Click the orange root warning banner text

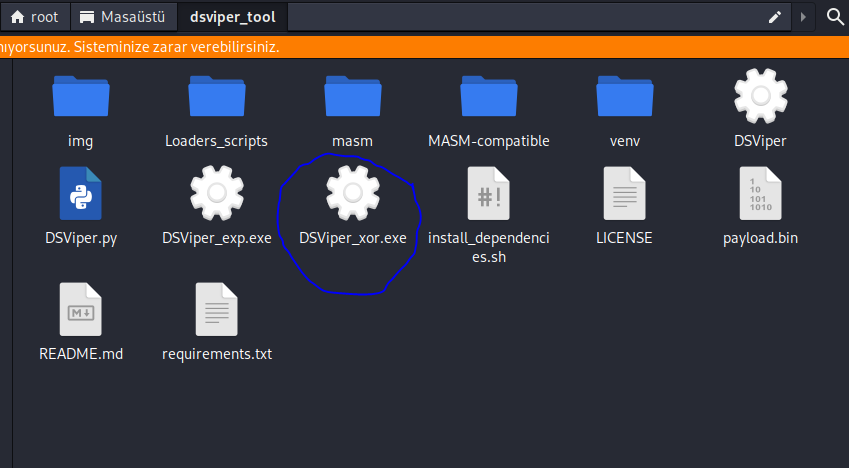[140, 47]
